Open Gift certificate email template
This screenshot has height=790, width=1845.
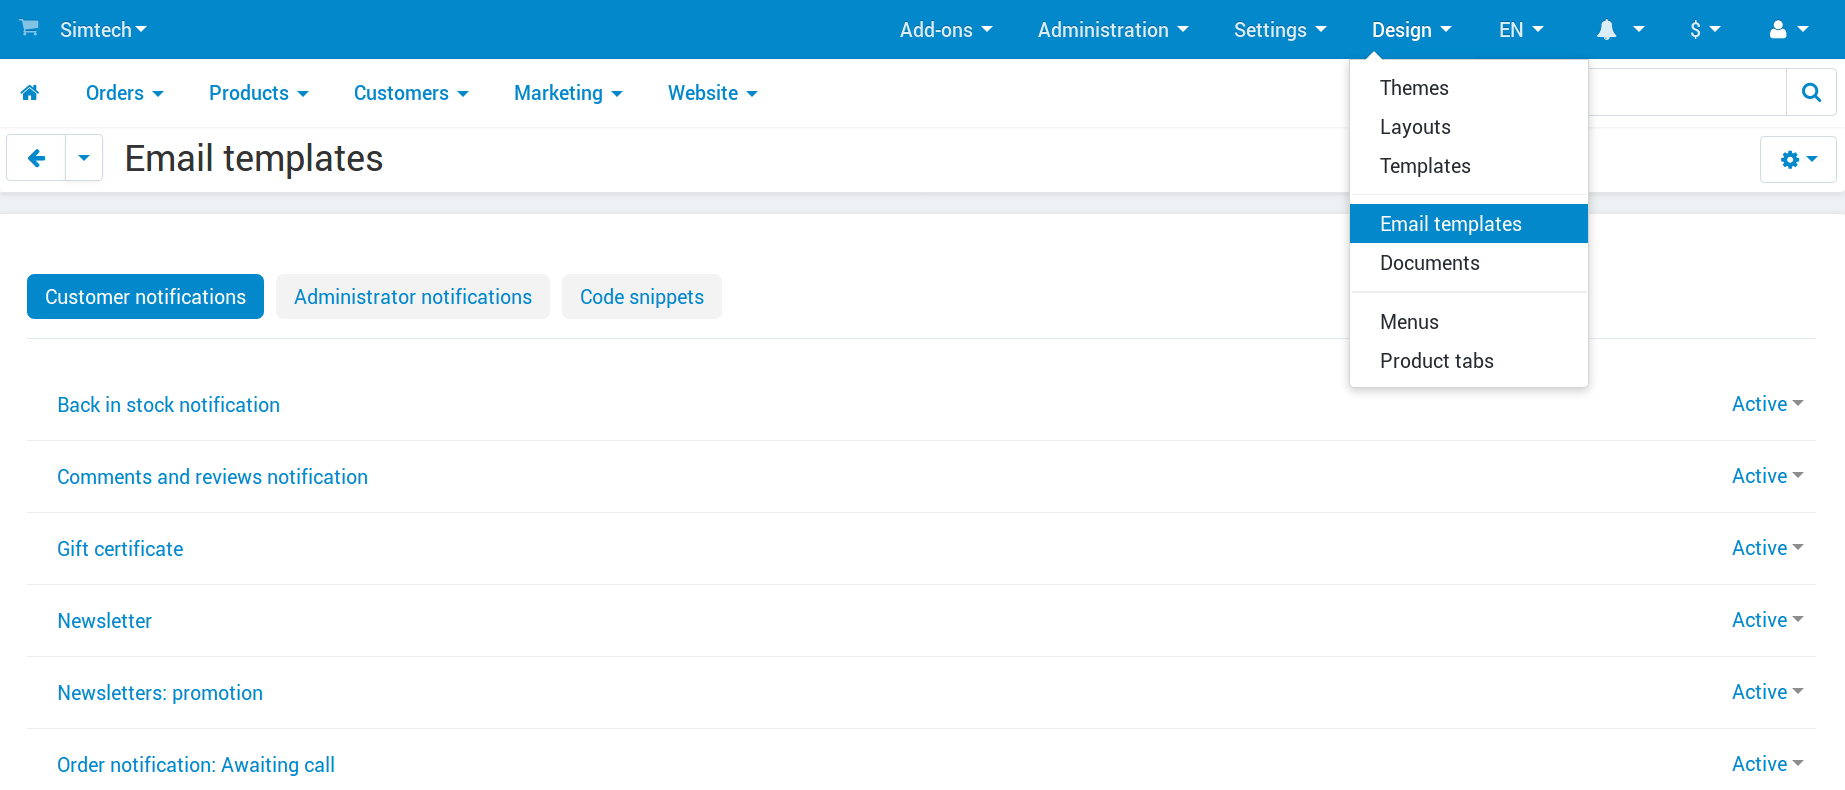[x=120, y=549]
